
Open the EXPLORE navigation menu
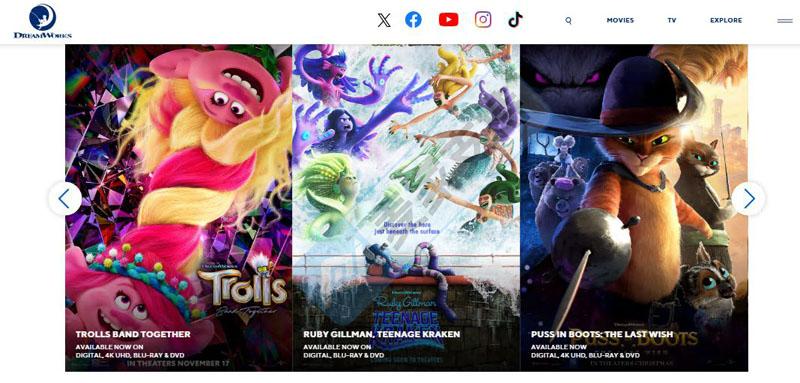(x=726, y=20)
